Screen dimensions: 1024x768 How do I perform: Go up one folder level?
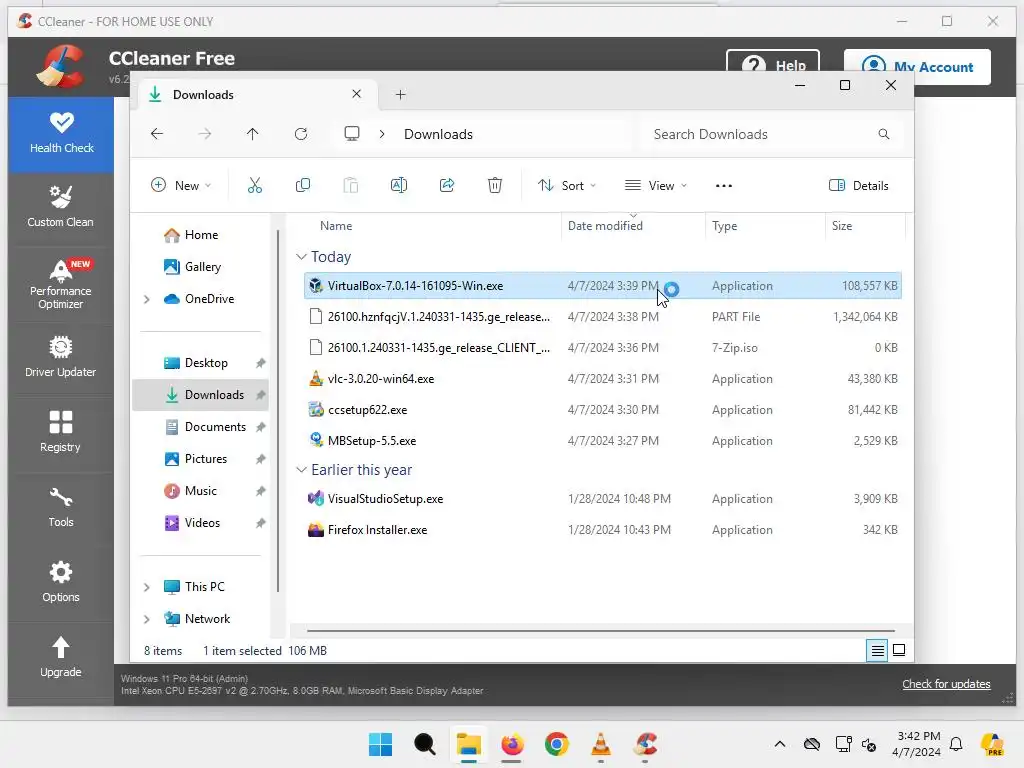252,134
